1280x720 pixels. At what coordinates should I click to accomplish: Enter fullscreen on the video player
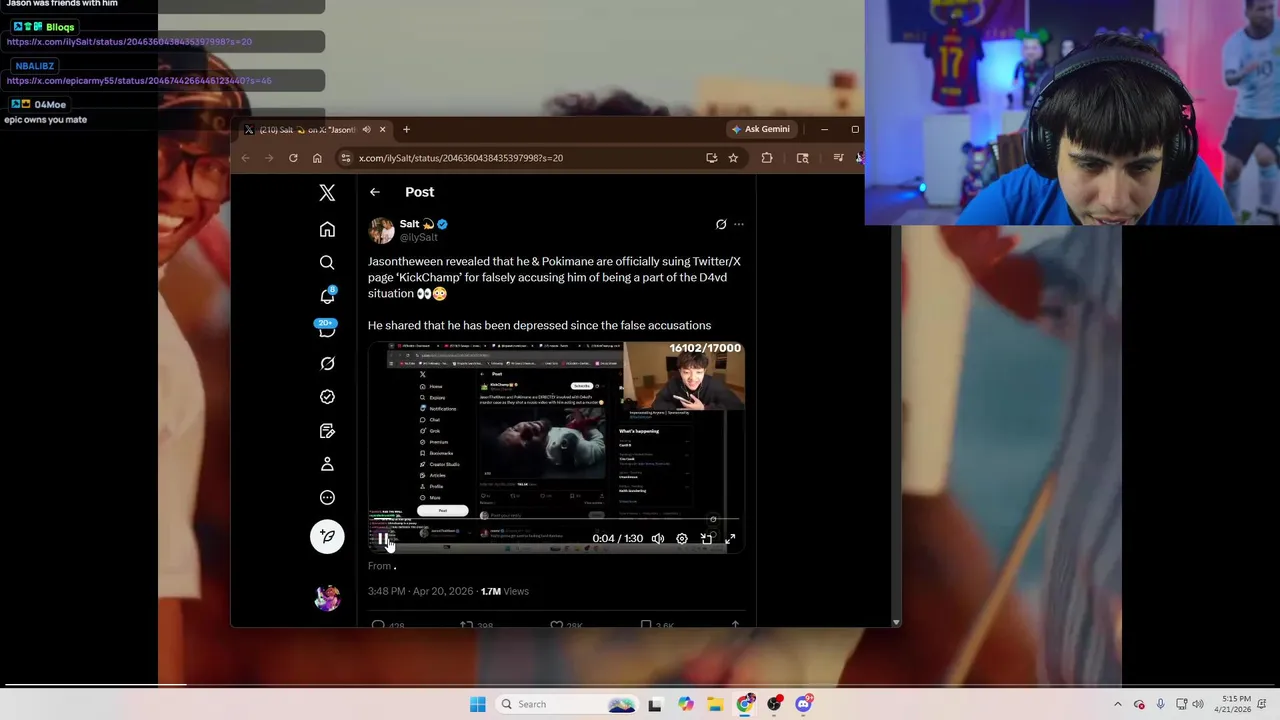730,538
